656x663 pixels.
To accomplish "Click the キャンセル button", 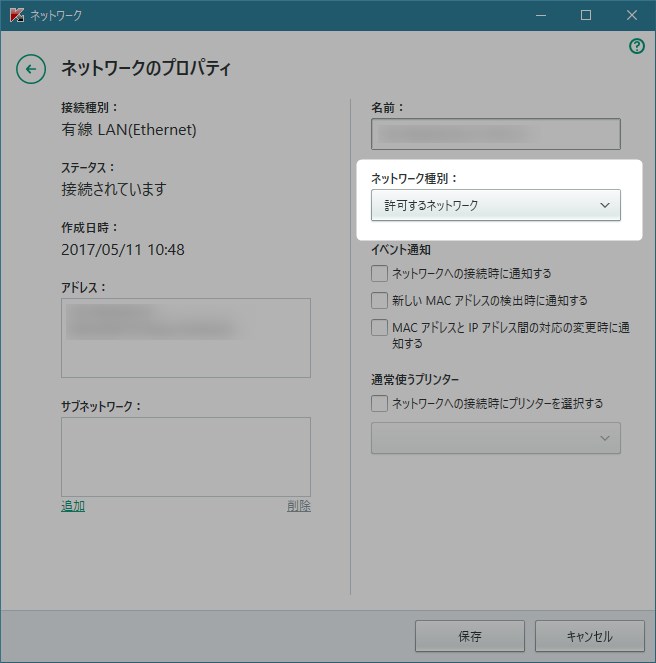I will [x=590, y=636].
